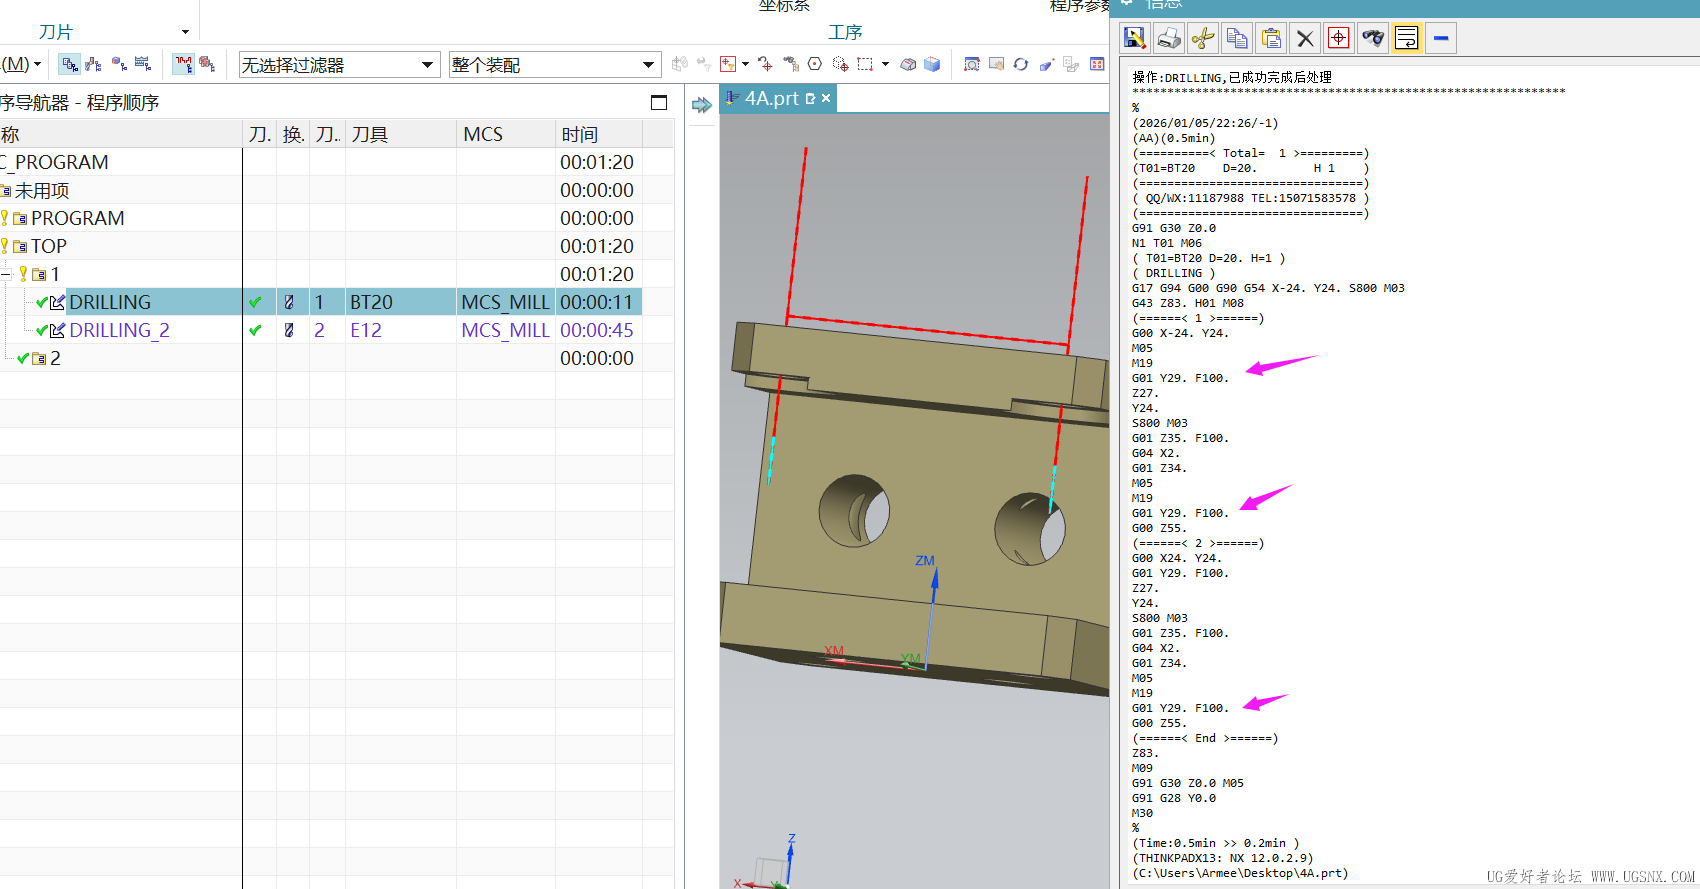This screenshot has height=889, width=1700.
Task: Switch to the 4A.prt document tab
Action: pos(770,98)
